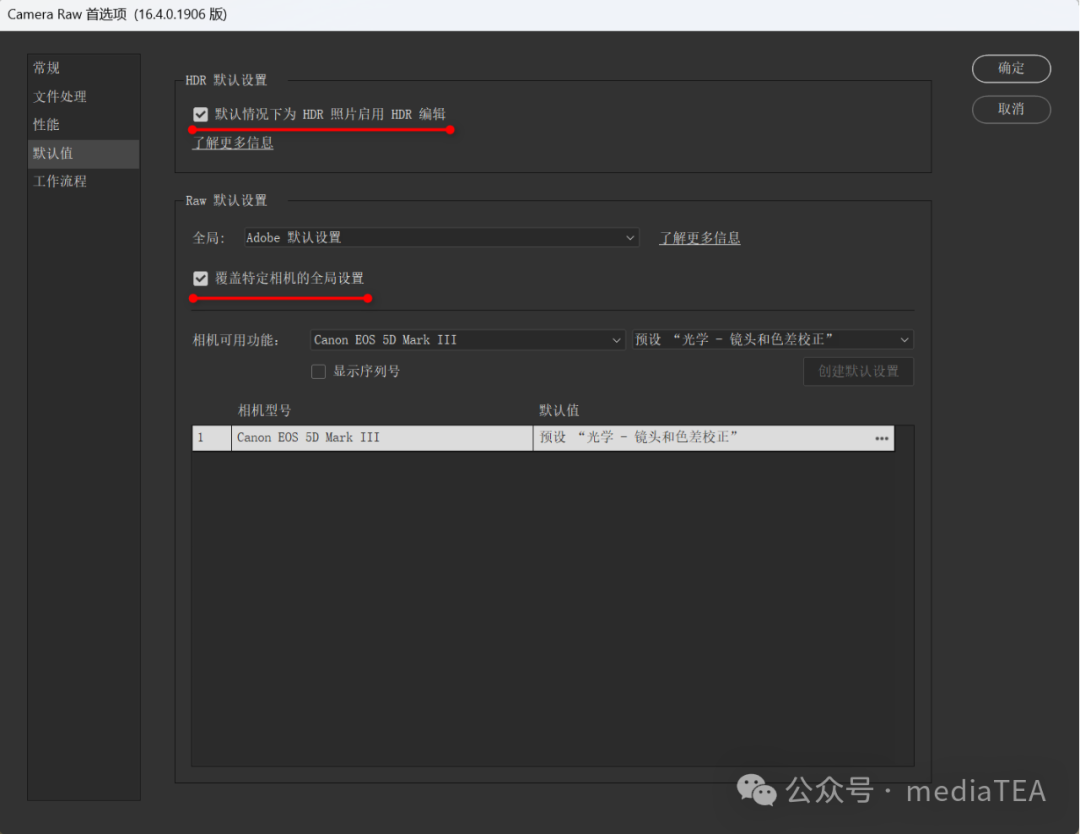Click the 确定 button

[1011, 68]
